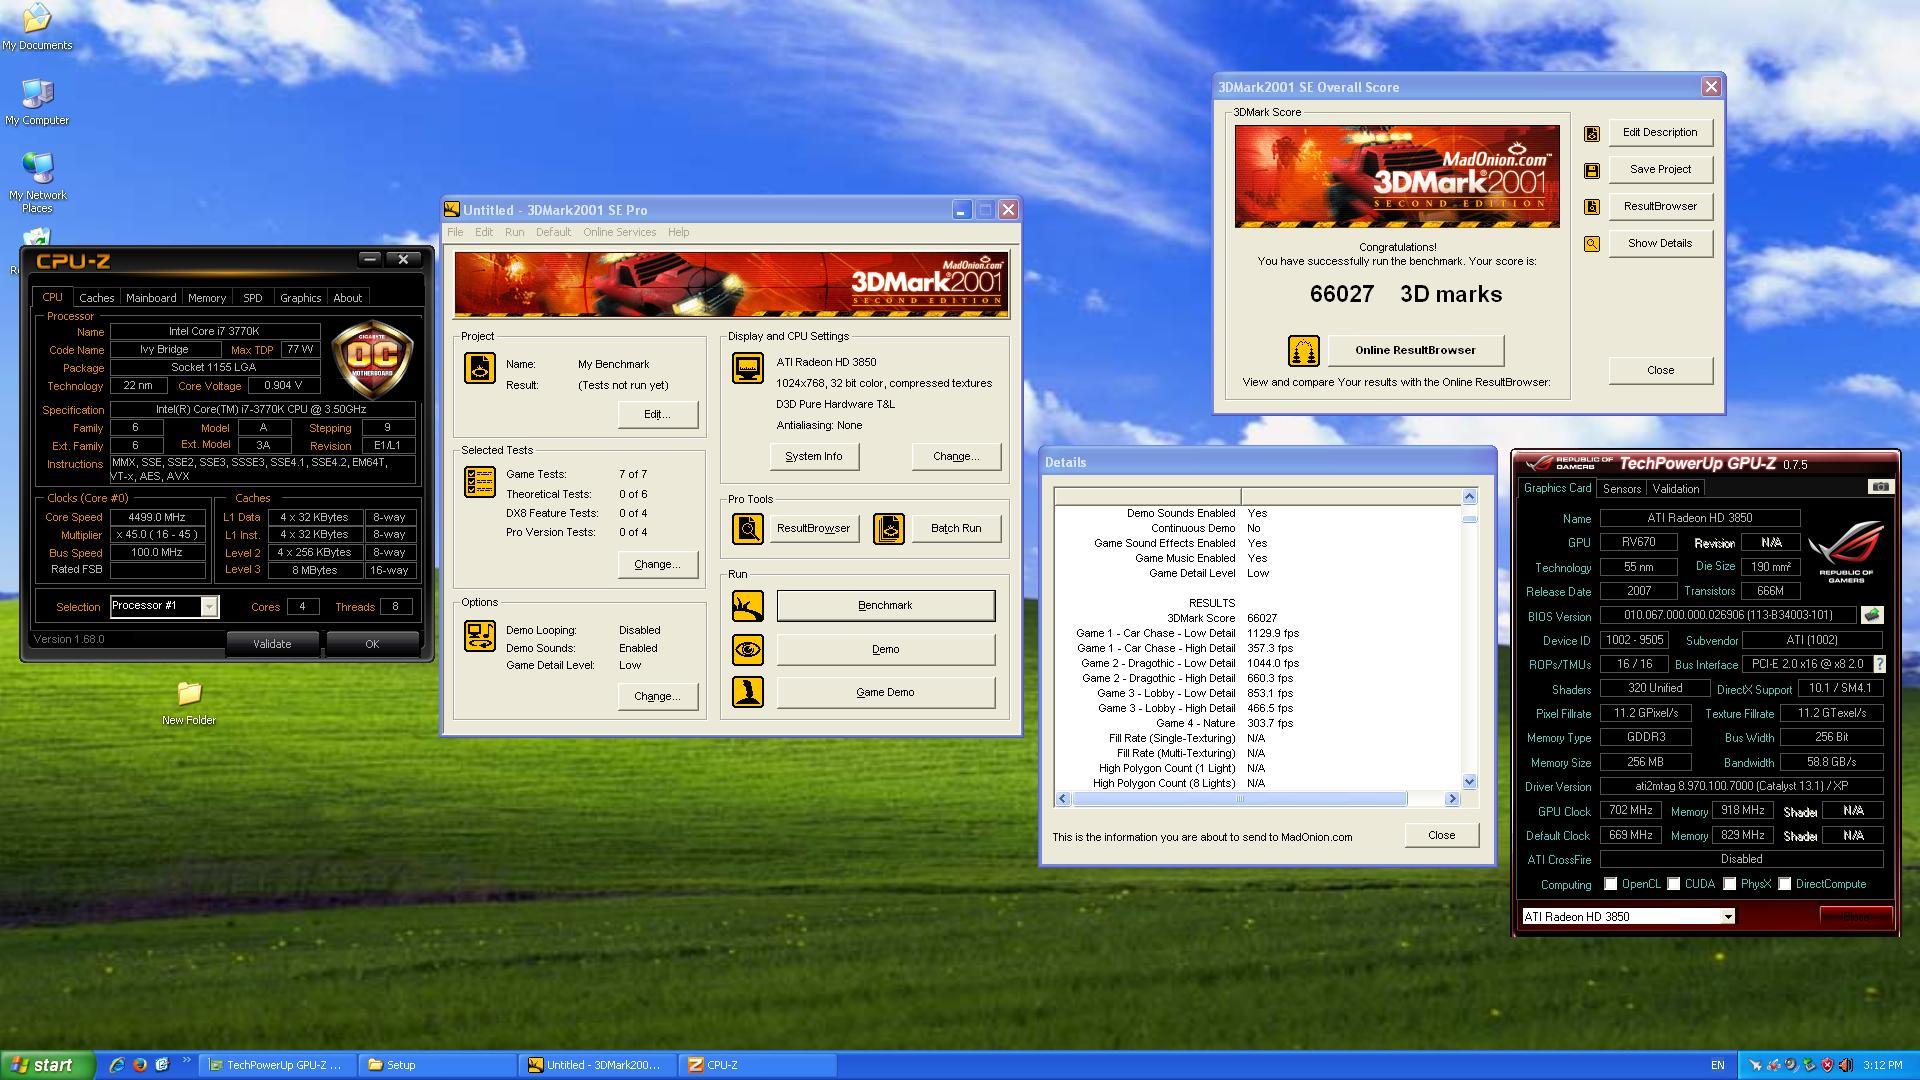The width and height of the screenshot is (1920, 1080).
Task: Switch to the Mainboard tab in CPU-Z
Action: [x=151, y=298]
